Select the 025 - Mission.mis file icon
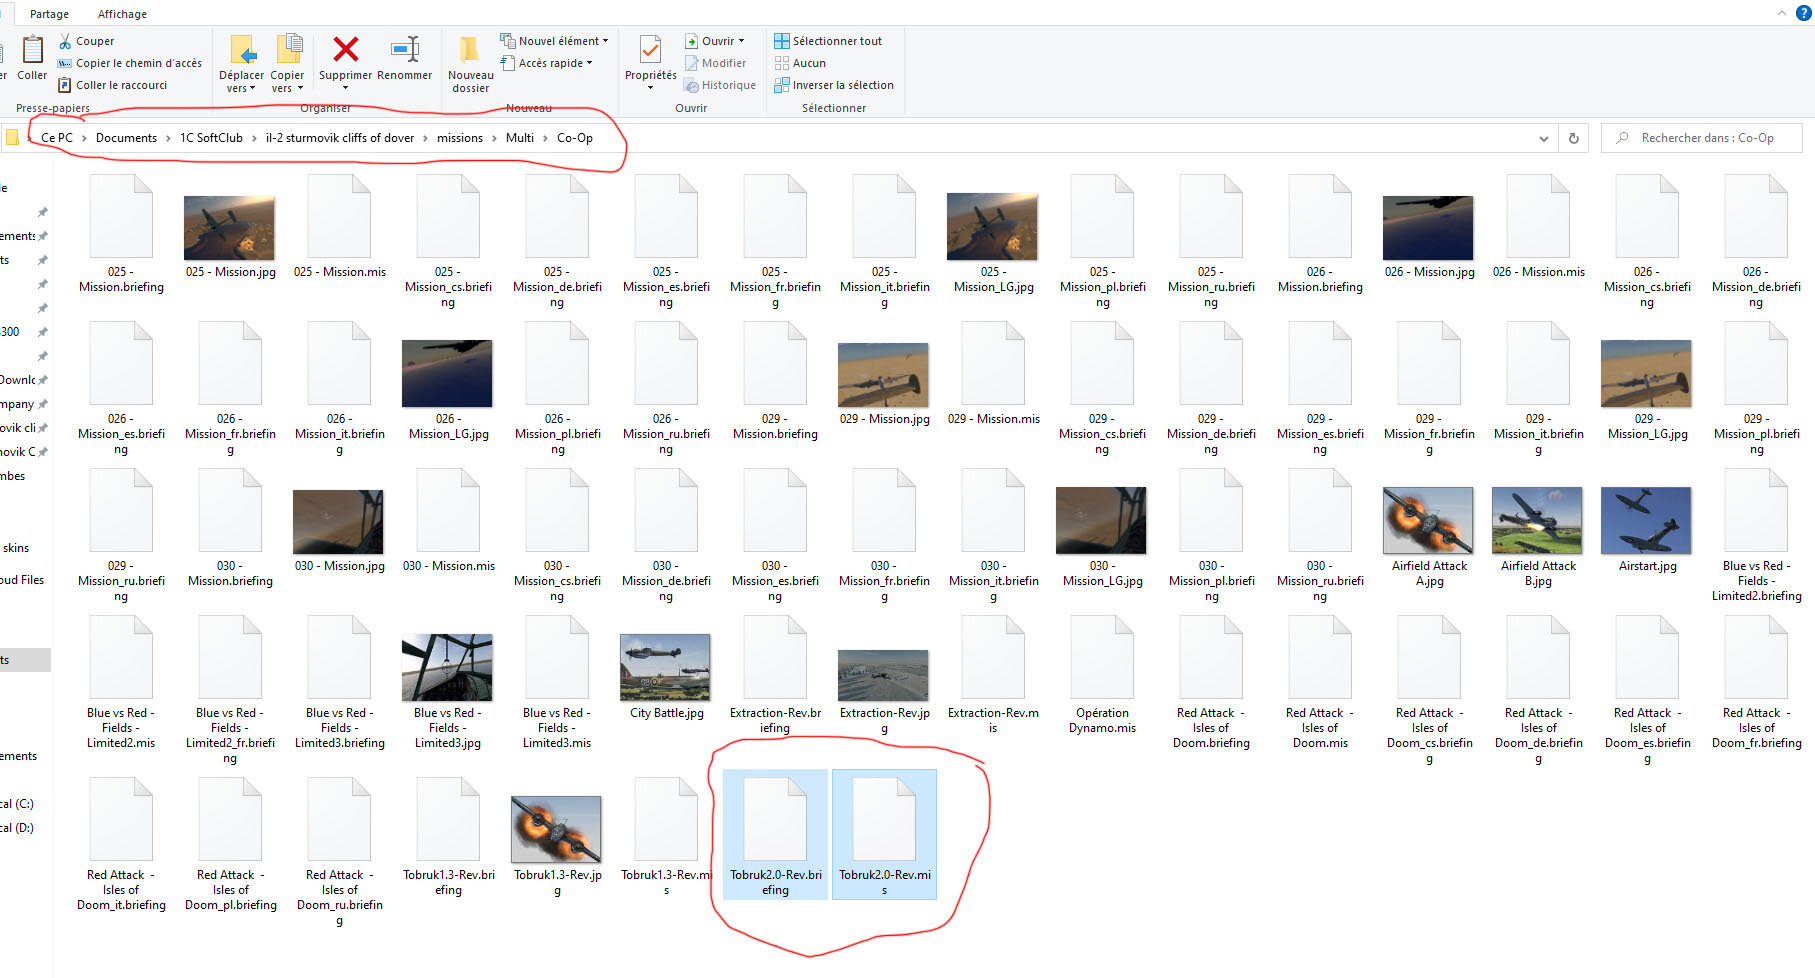The image size is (1815, 978). click(x=339, y=218)
